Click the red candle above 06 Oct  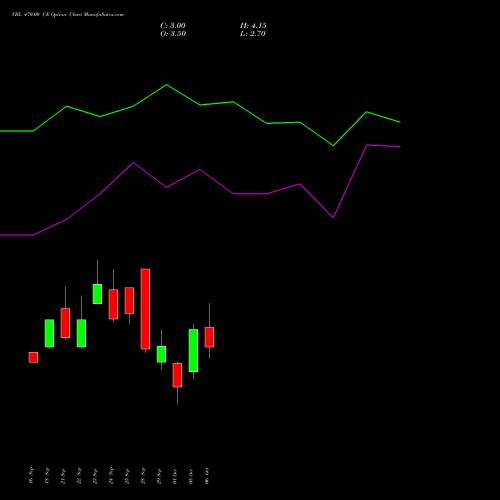(209, 337)
